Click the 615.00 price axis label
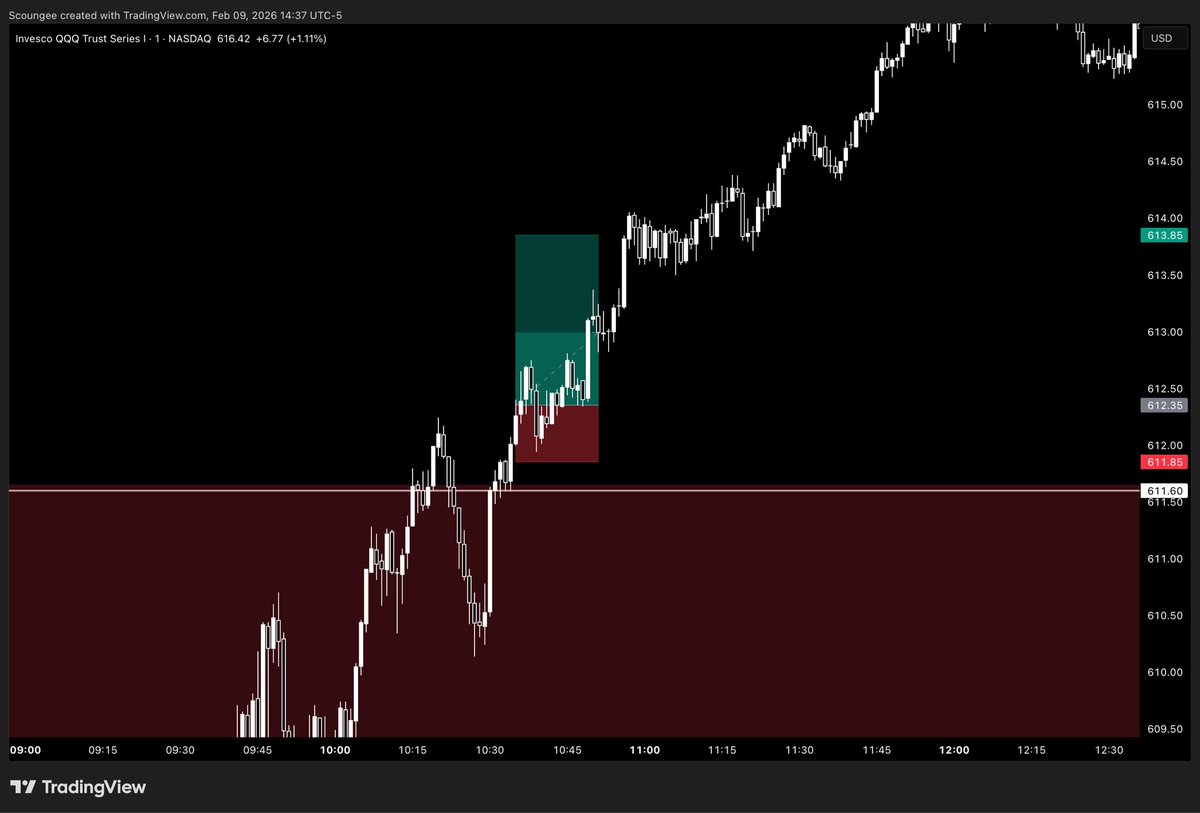This screenshot has width=1200, height=813. (x=1164, y=105)
